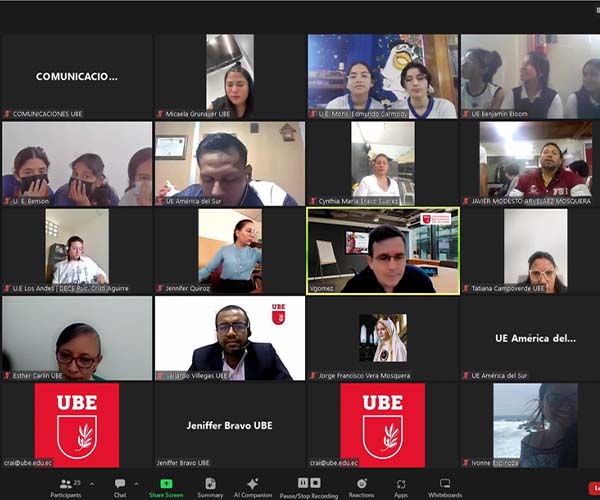
Task: Select U.E Los Andes DECE video tile
Action: point(77,251)
